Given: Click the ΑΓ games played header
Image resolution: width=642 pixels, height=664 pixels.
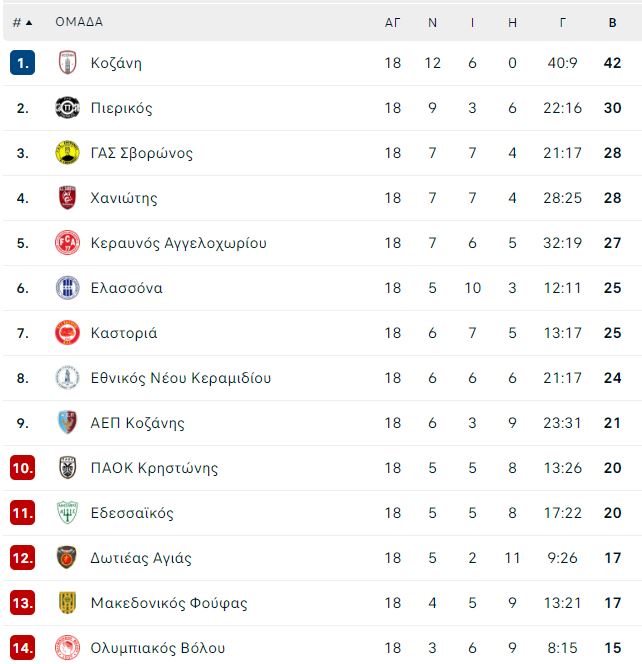Looking at the screenshot, I should (392, 22).
